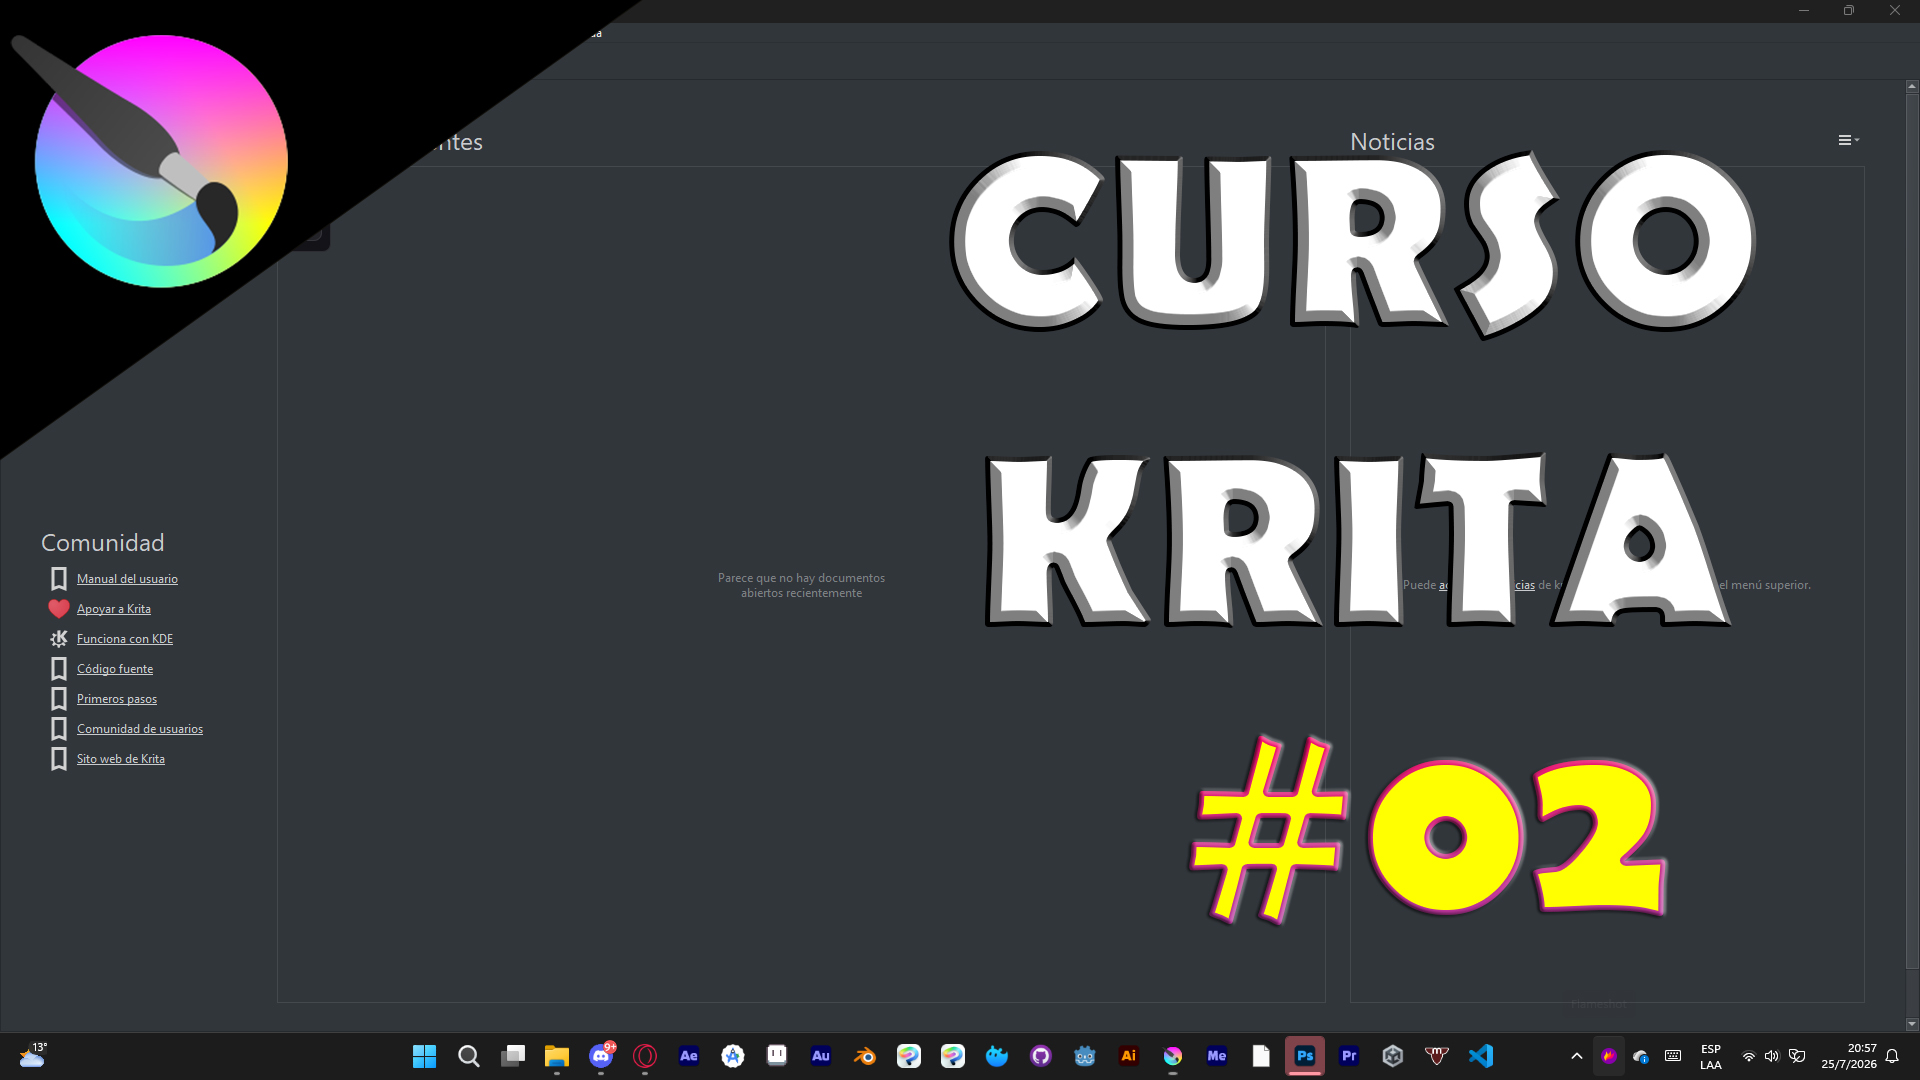The width and height of the screenshot is (1920, 1080).
Task: Open the Primeros pasos link
Action: 117,699
